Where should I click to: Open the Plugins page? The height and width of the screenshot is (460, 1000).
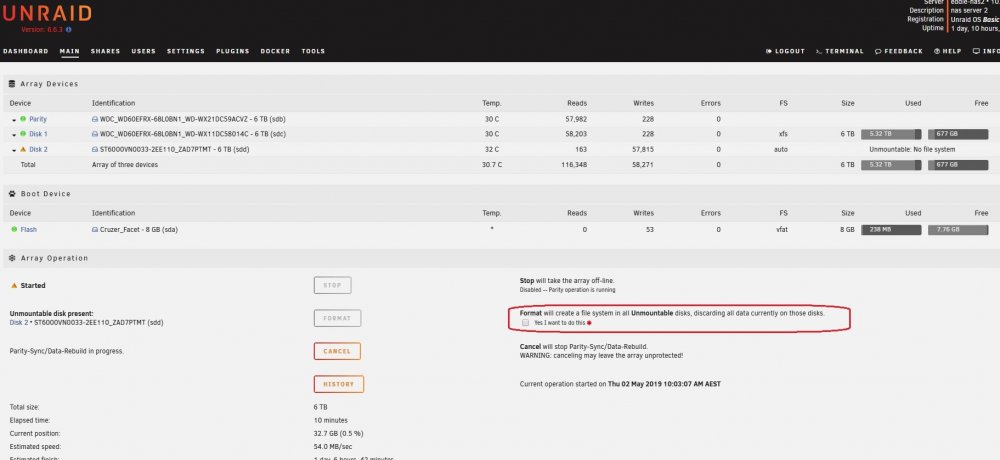click(x=233, y=51)
